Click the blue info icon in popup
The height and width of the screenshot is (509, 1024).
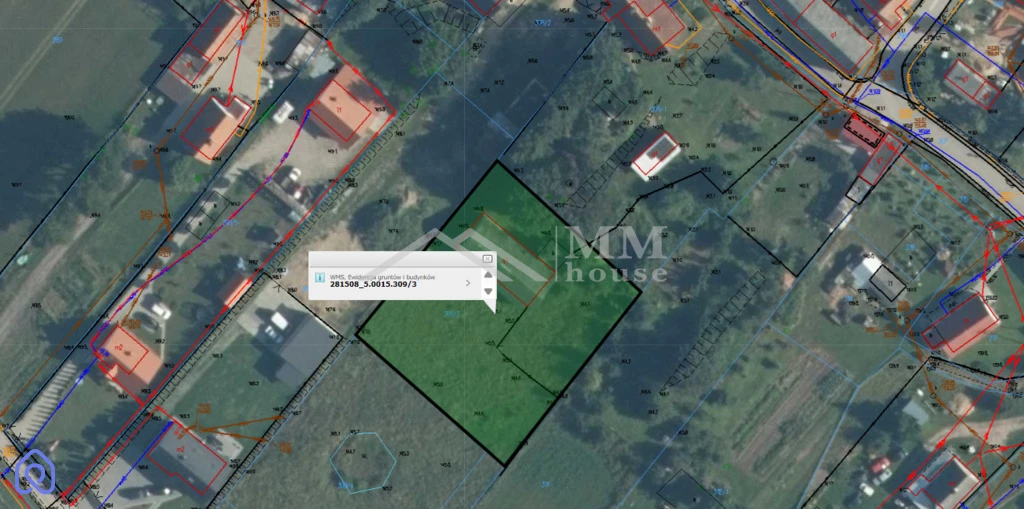tap(318, 278)
